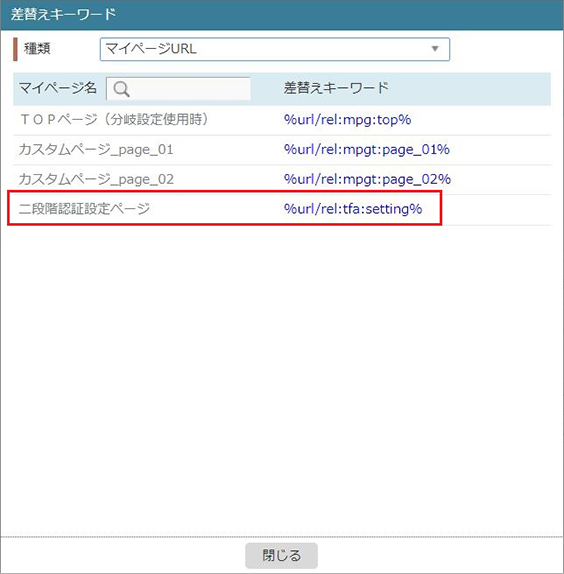Image resolution: width=564 pixels, height=574 pixels.
Task: Click the 種類 field label
Action: click(x=37, y=49)
